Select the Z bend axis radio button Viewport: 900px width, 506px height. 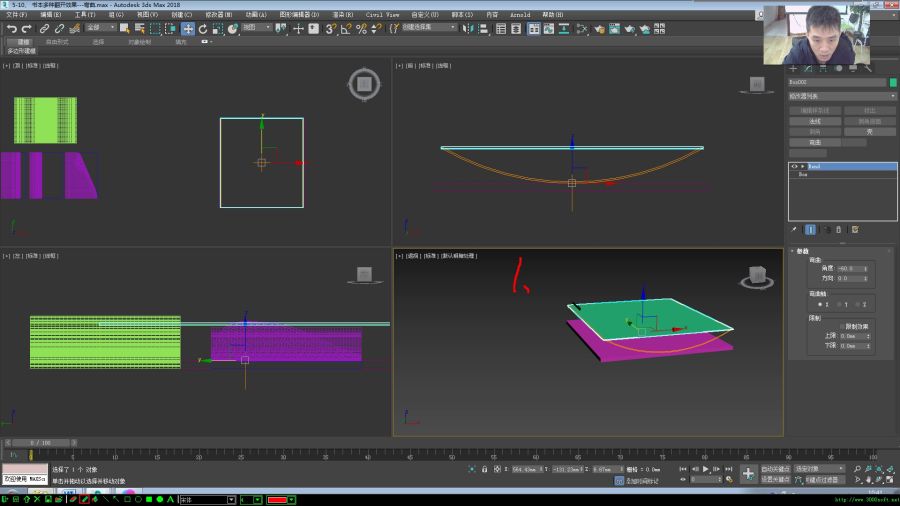[858, 305]
